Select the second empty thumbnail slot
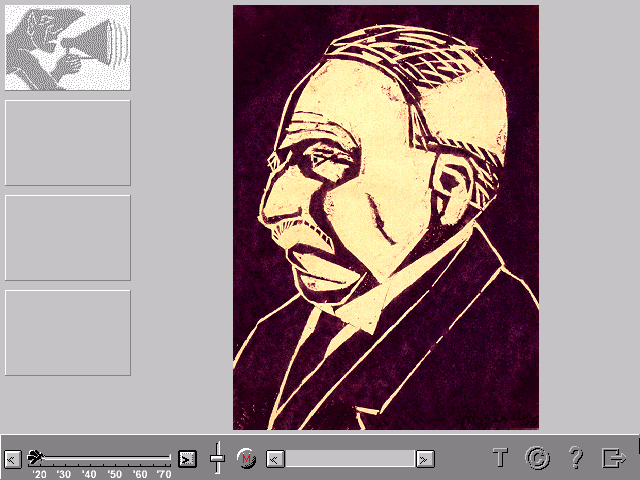The width and height of the screenshot is (640, 480). point(68,143)
